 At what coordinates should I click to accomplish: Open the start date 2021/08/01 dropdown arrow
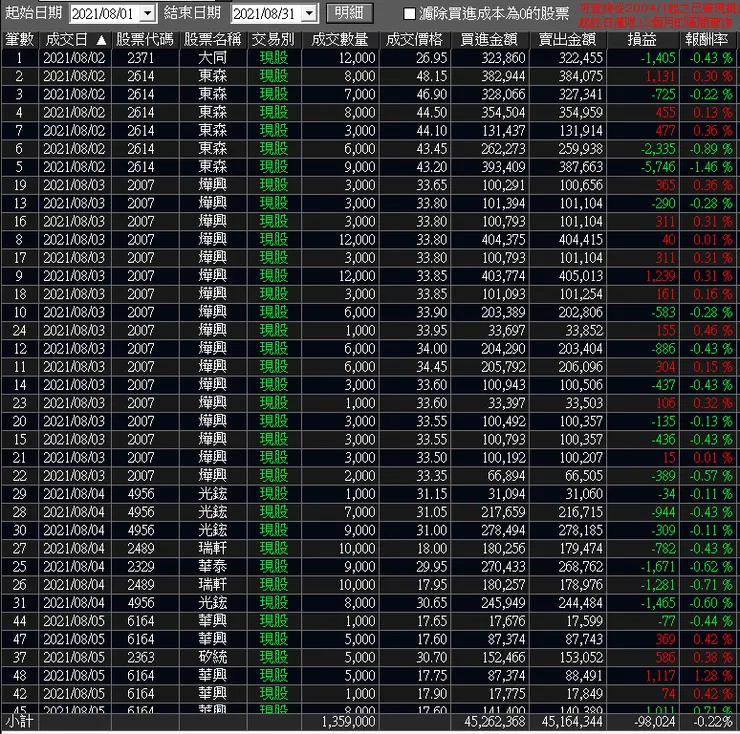click(x=148, y=13)
